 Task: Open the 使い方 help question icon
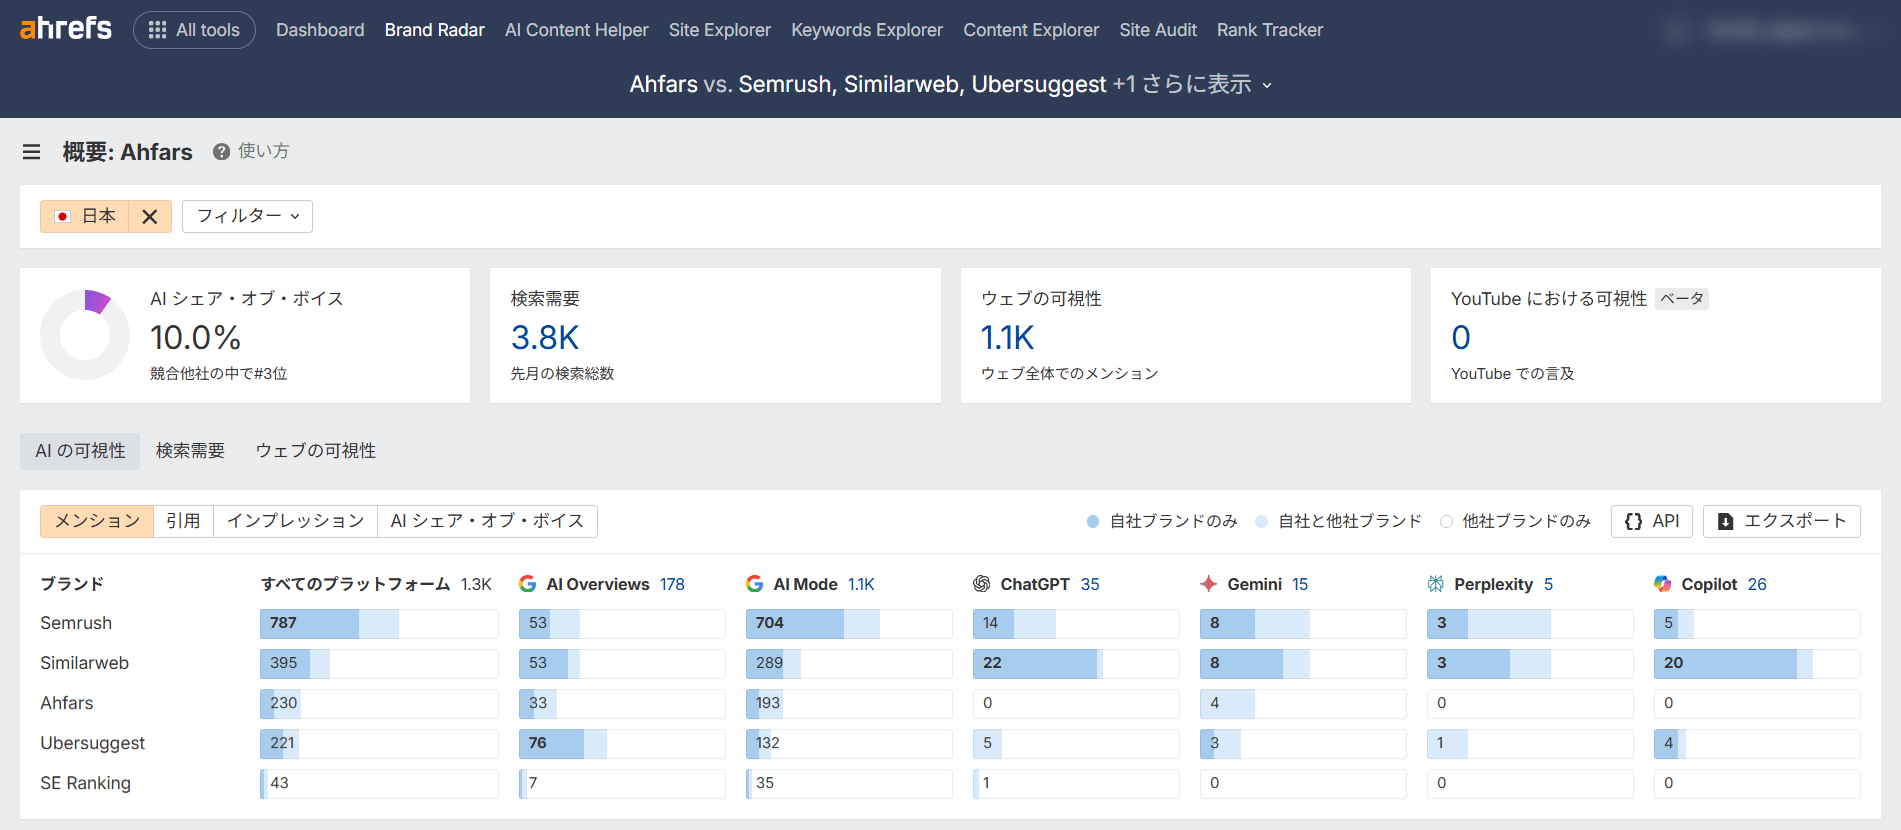[x=221, y=152]
